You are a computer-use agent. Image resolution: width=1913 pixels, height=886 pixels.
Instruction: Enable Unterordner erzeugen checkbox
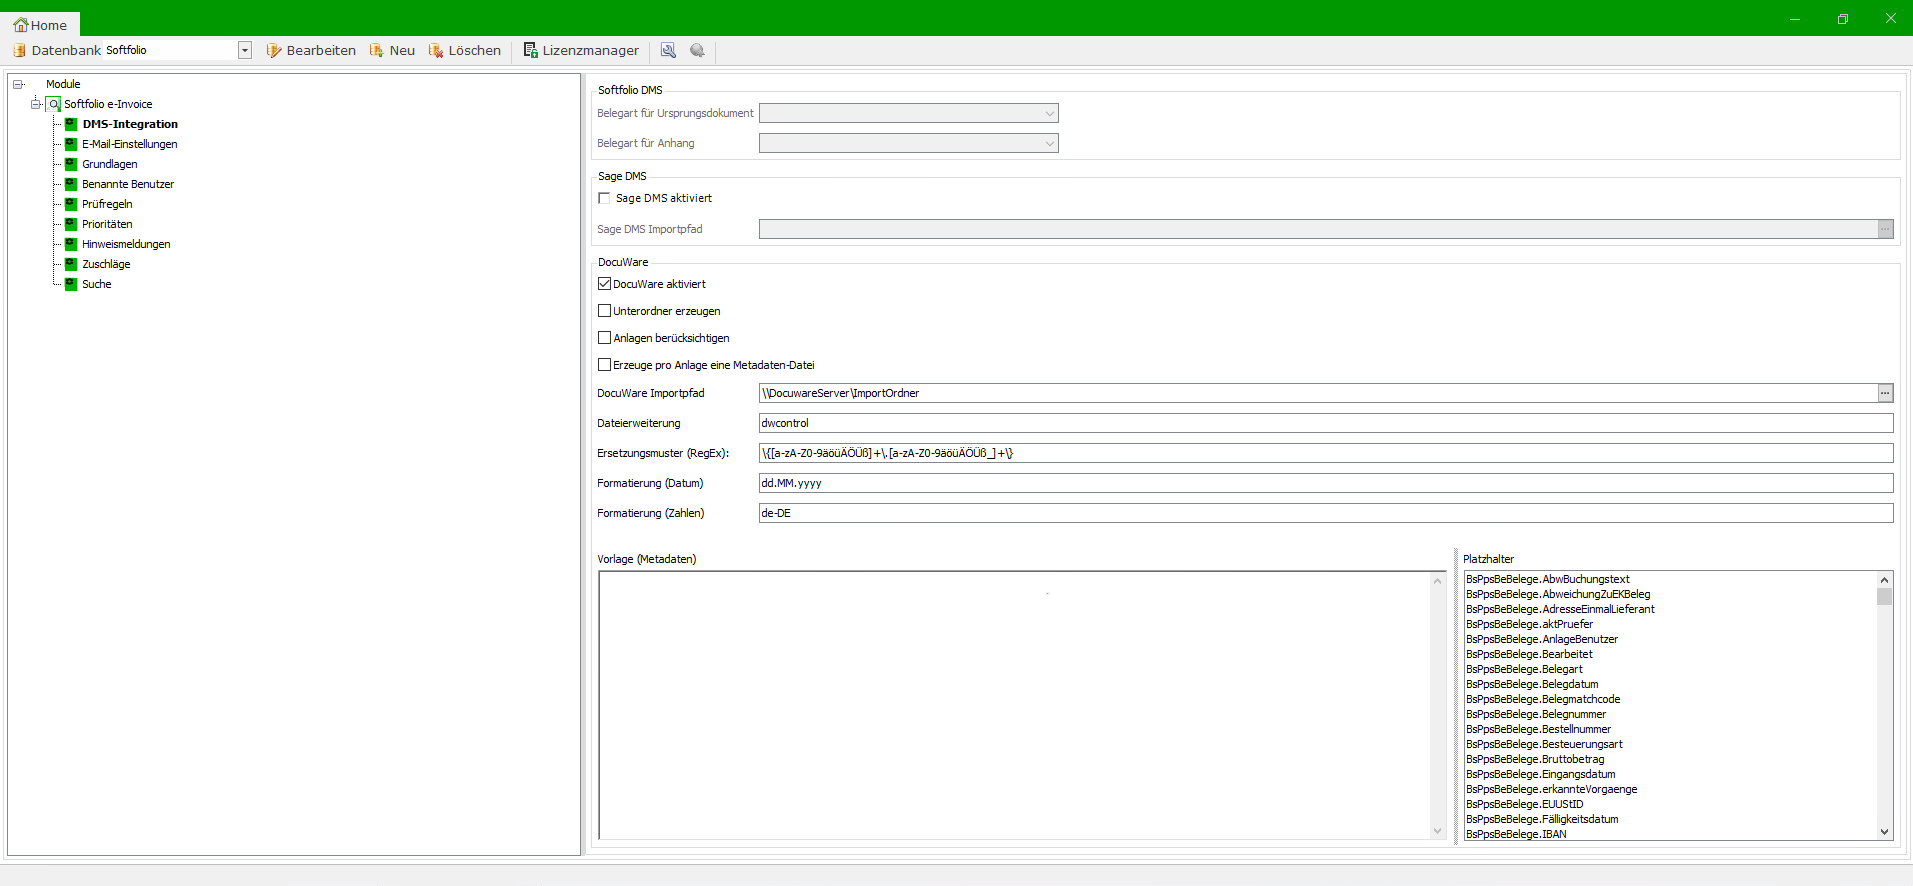tap(604, 311)
